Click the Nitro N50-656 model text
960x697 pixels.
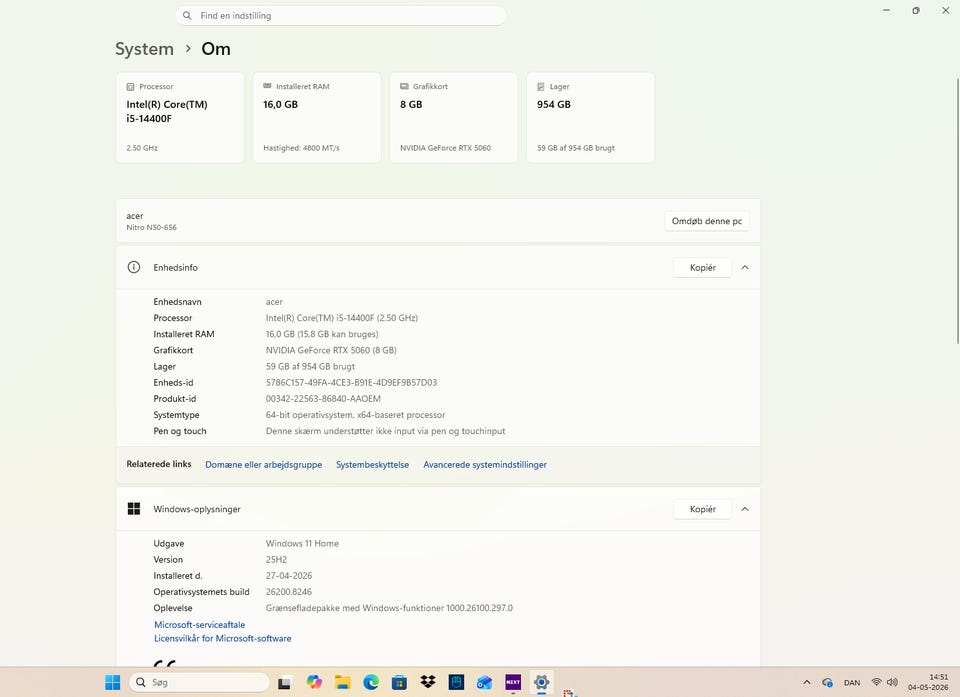[152, 227]
